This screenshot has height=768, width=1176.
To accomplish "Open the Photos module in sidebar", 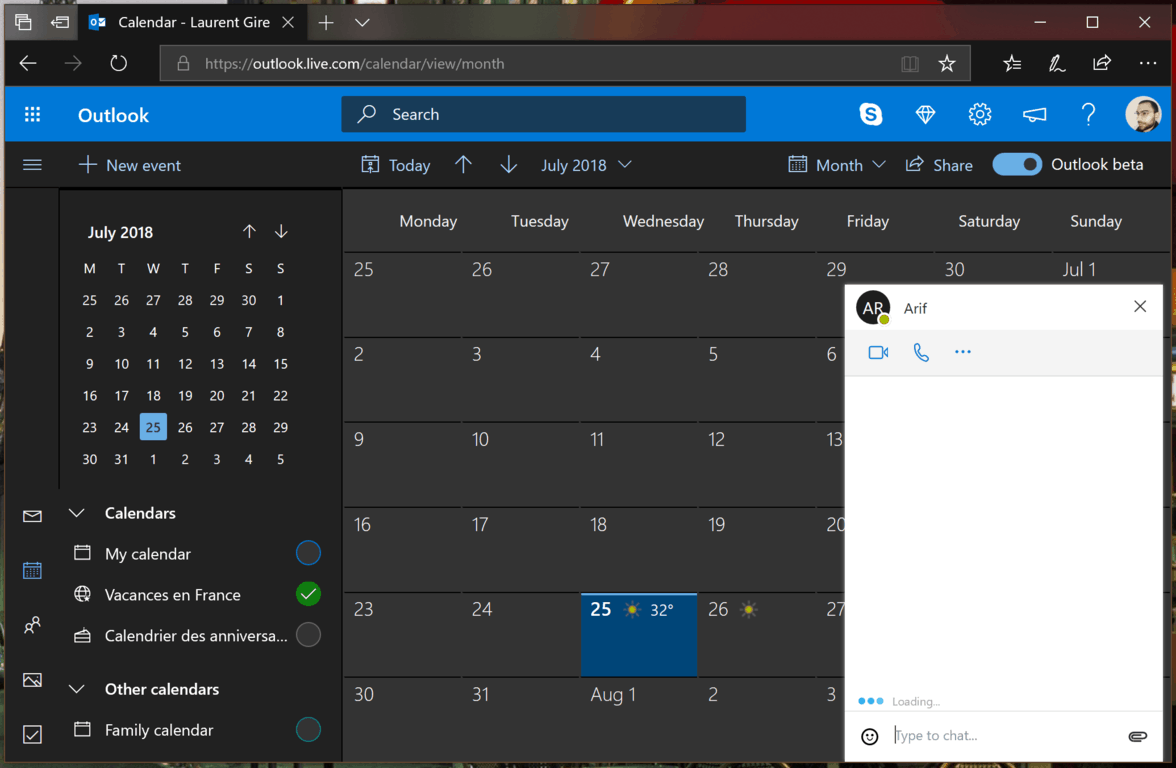I will click(32, 680).
